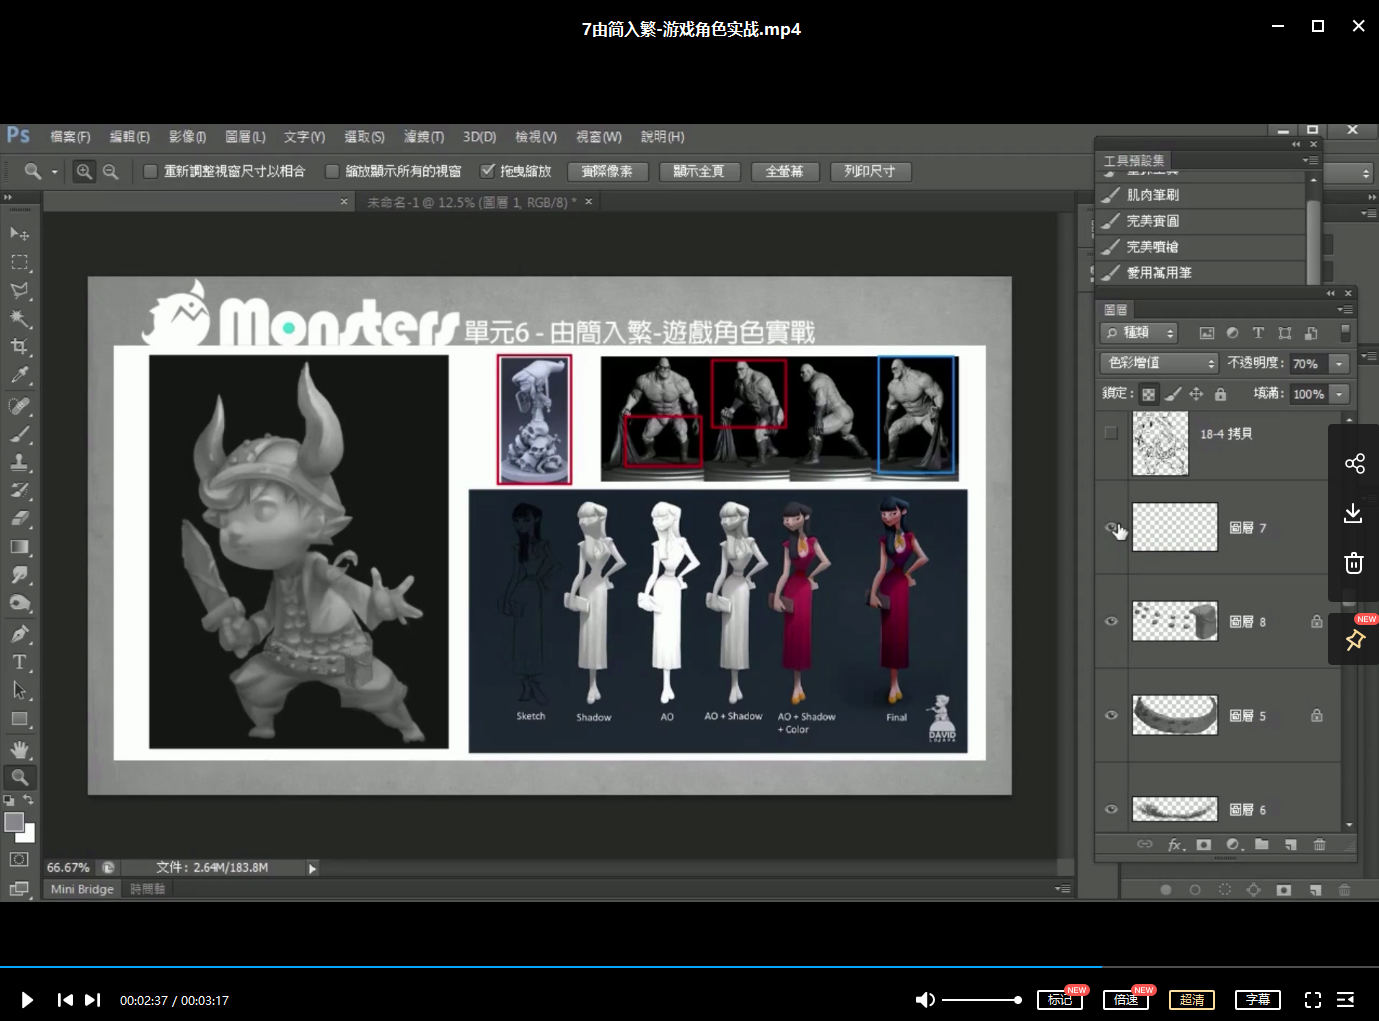Select the Type tool
This screenshot has height=1021, width=1379.
coord(19,662)
